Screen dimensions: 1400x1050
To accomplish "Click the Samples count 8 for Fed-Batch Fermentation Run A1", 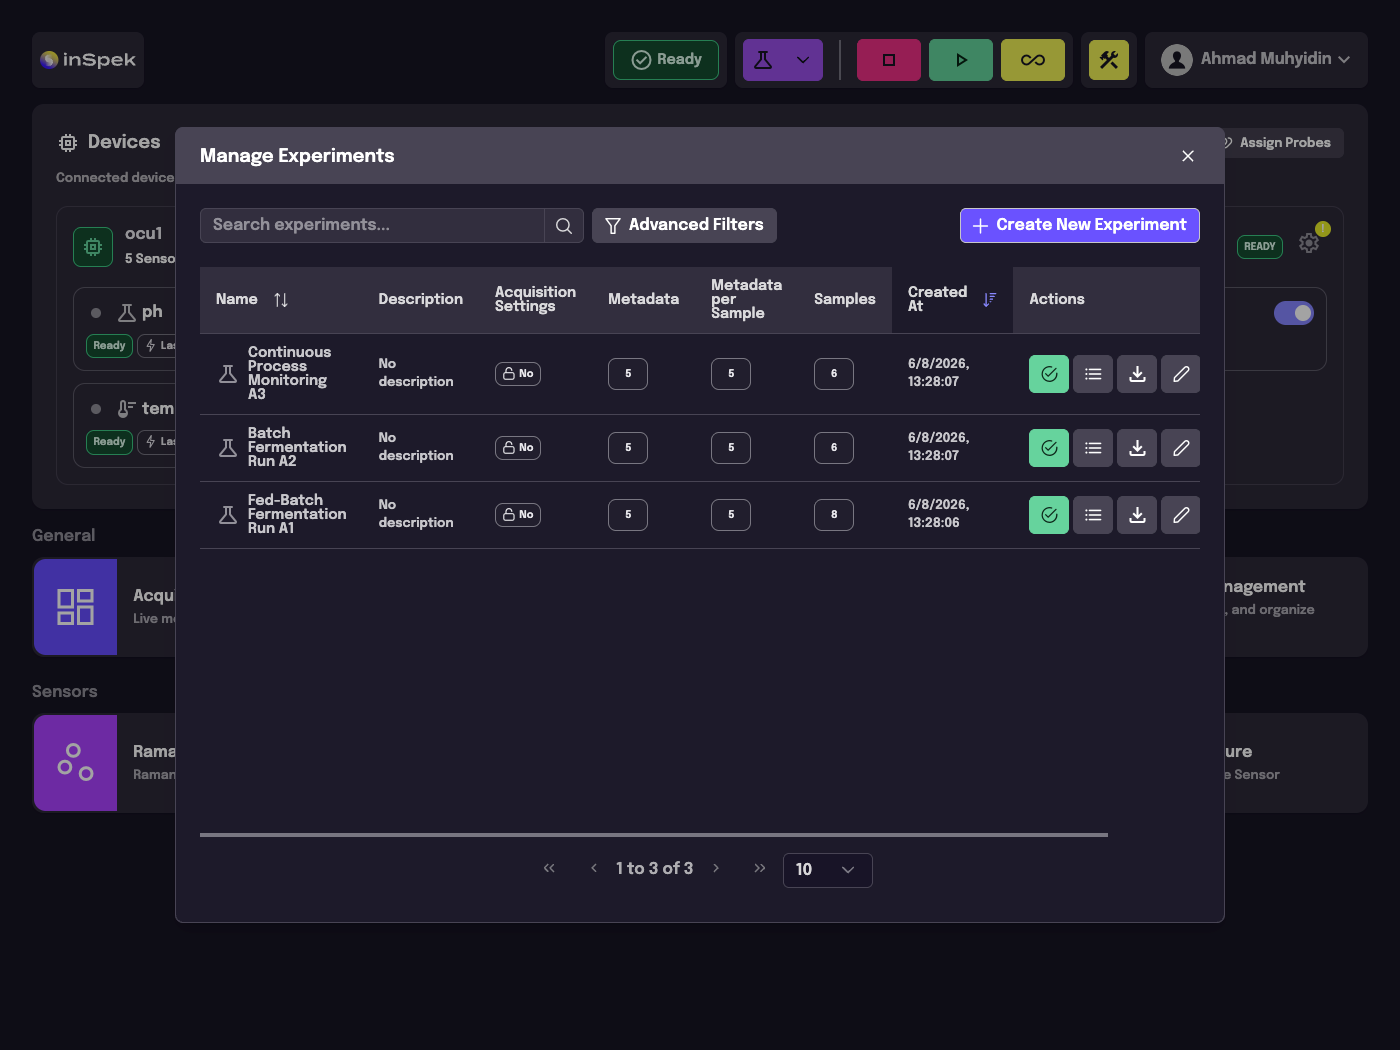I will 834,515.
